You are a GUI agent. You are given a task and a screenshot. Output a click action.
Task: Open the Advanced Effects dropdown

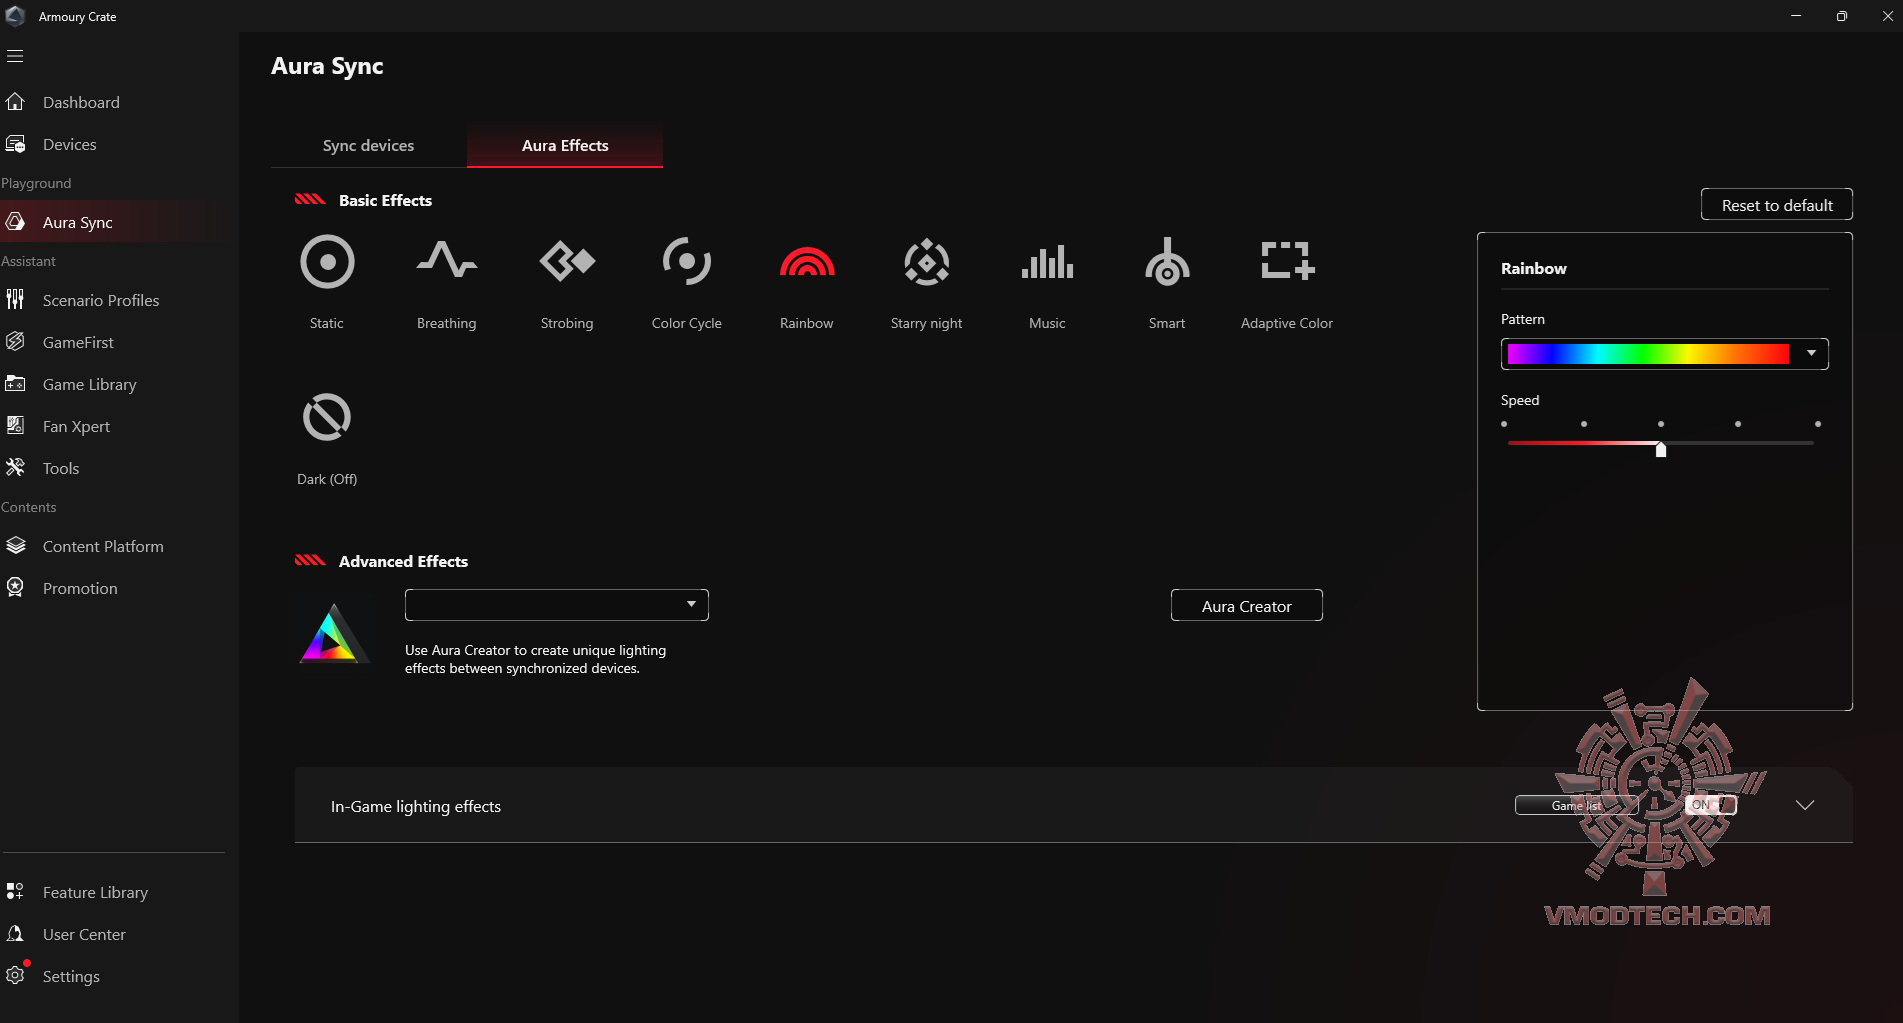(557, 605)
